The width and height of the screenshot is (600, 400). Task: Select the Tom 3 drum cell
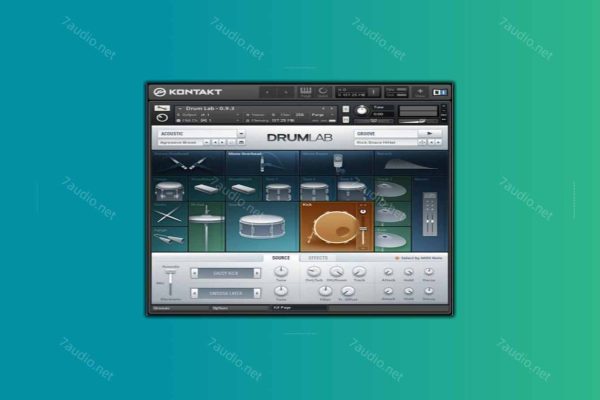pos(354,189)
